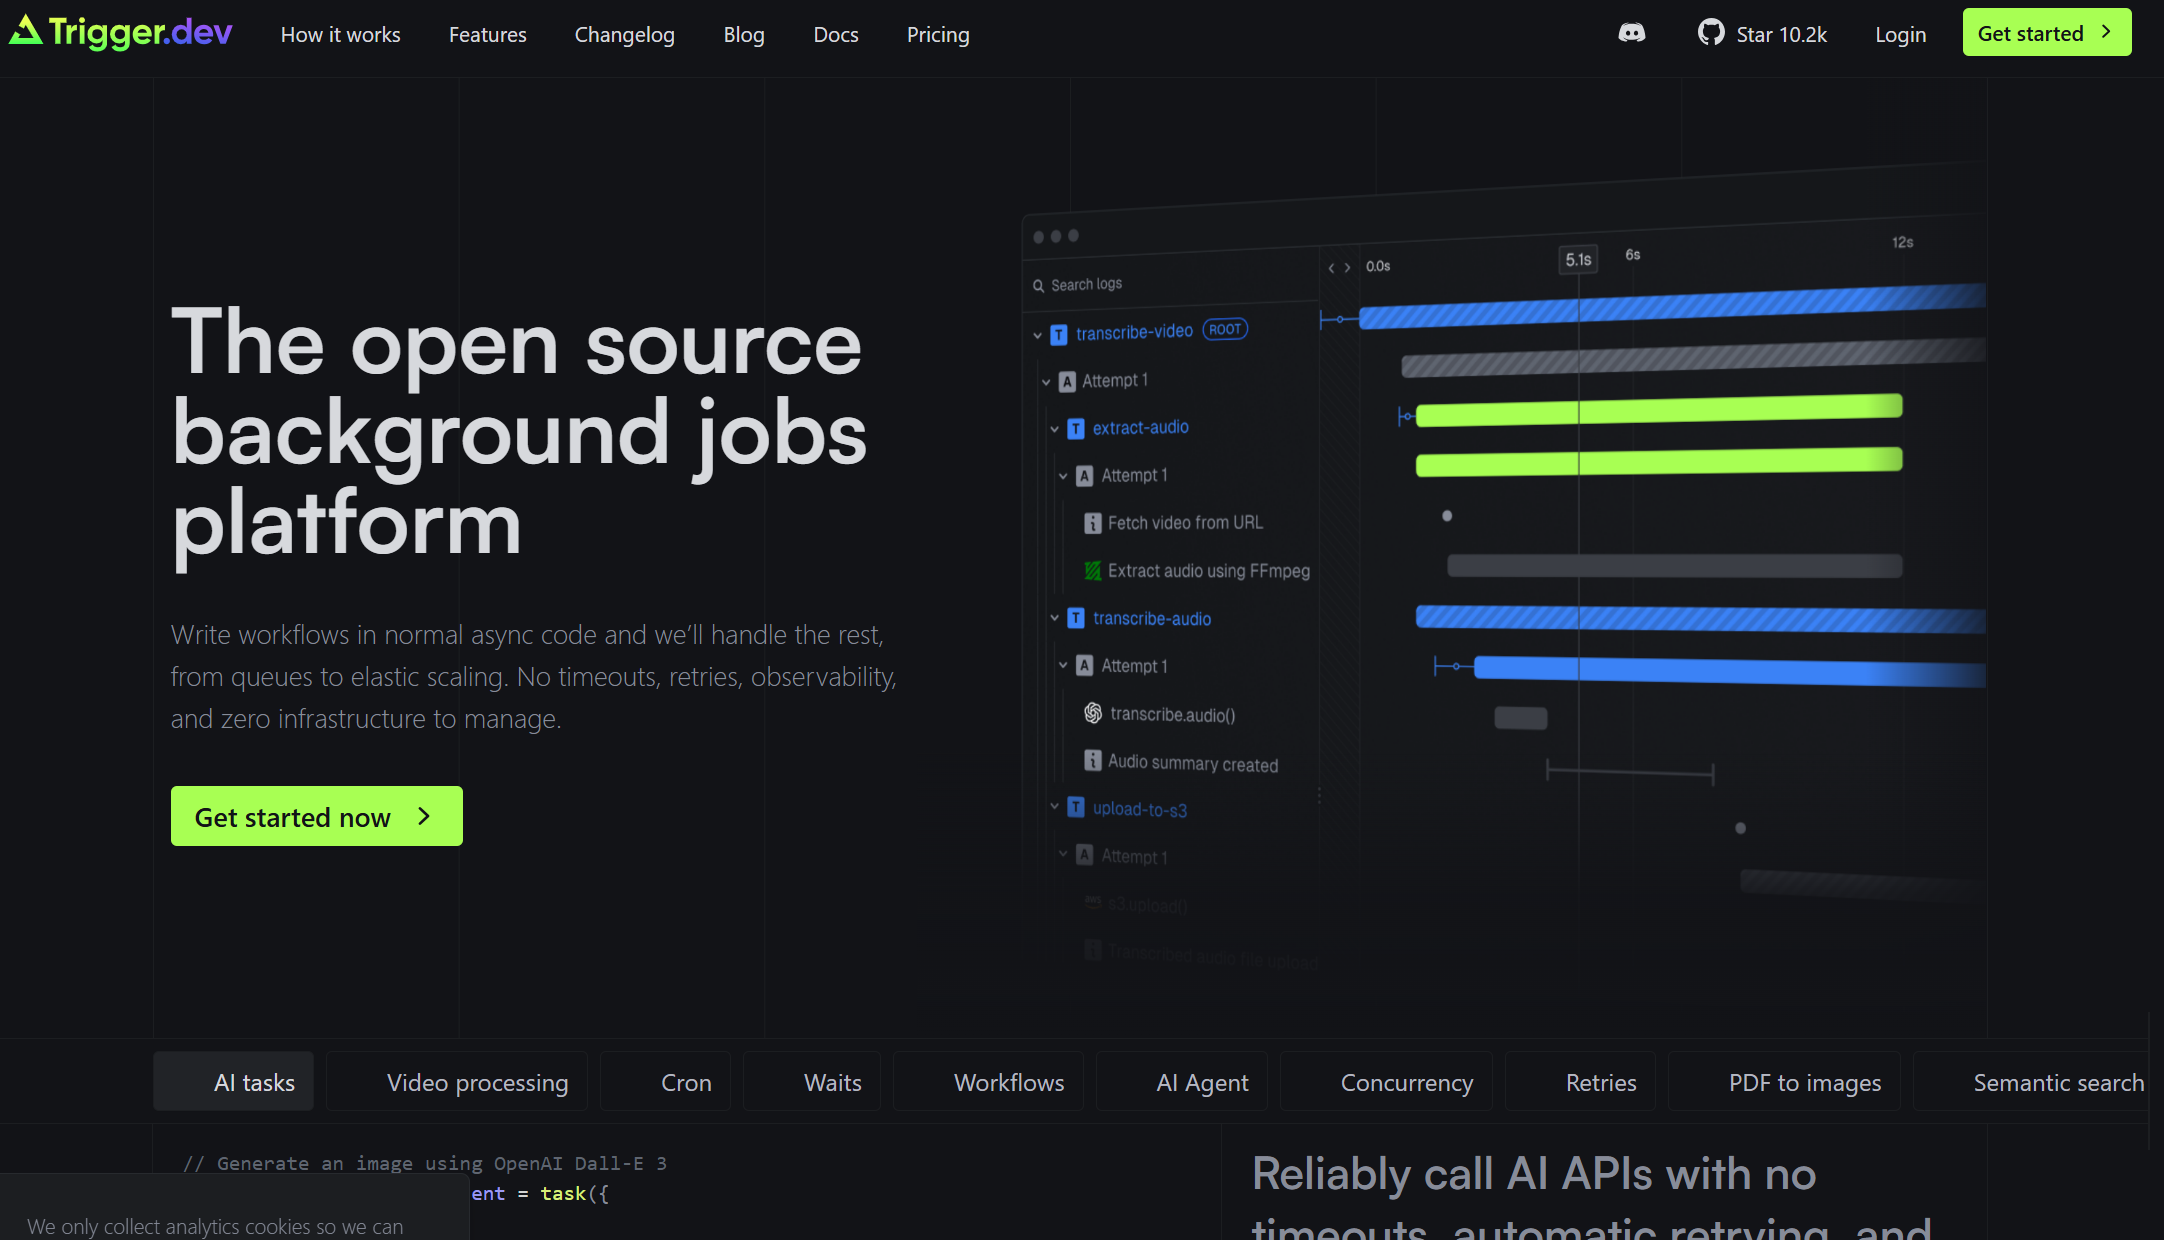Switch to the Workflows tab
The height and width of the screenshot is (1240, 2164).
[x=989, y=1082]
